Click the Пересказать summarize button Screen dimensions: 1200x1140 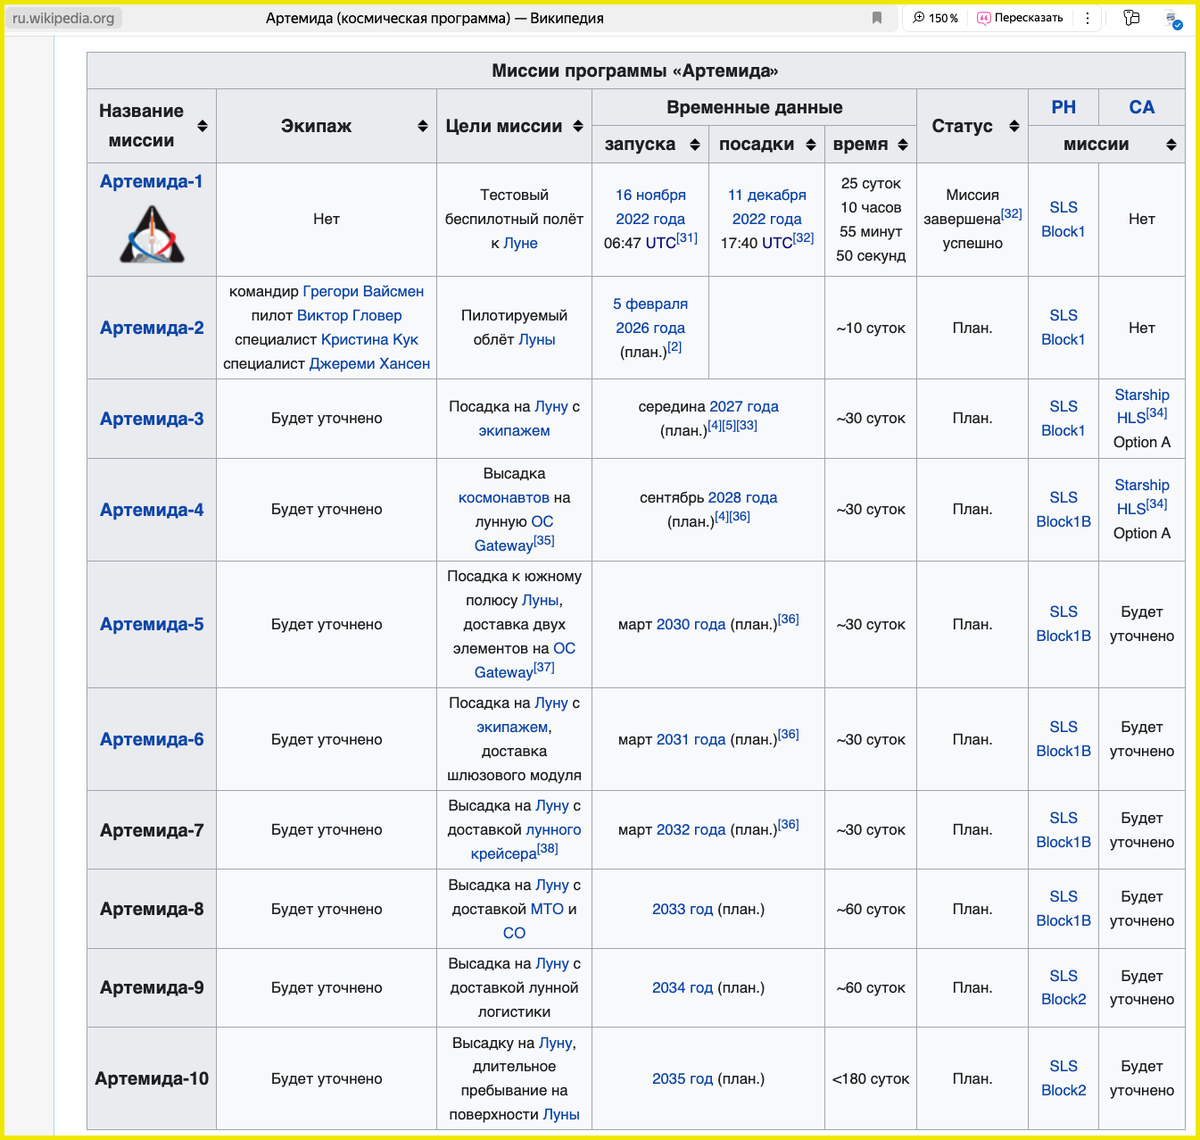[x=1020, y=18]
